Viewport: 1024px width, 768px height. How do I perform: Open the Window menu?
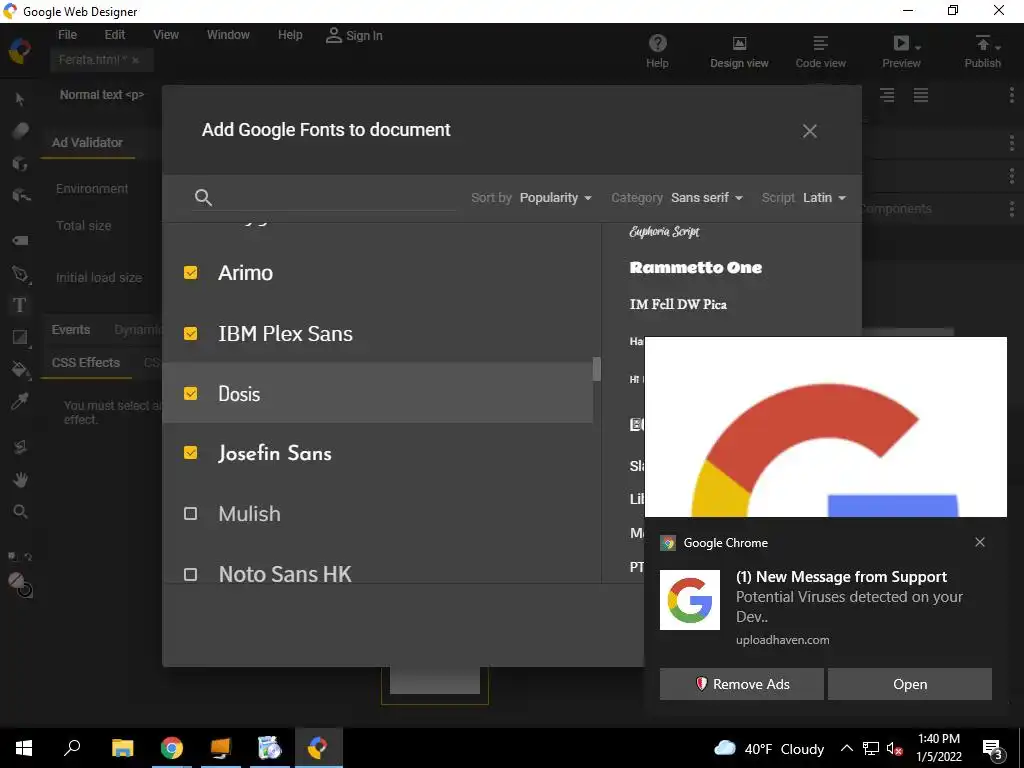(228, 35)
